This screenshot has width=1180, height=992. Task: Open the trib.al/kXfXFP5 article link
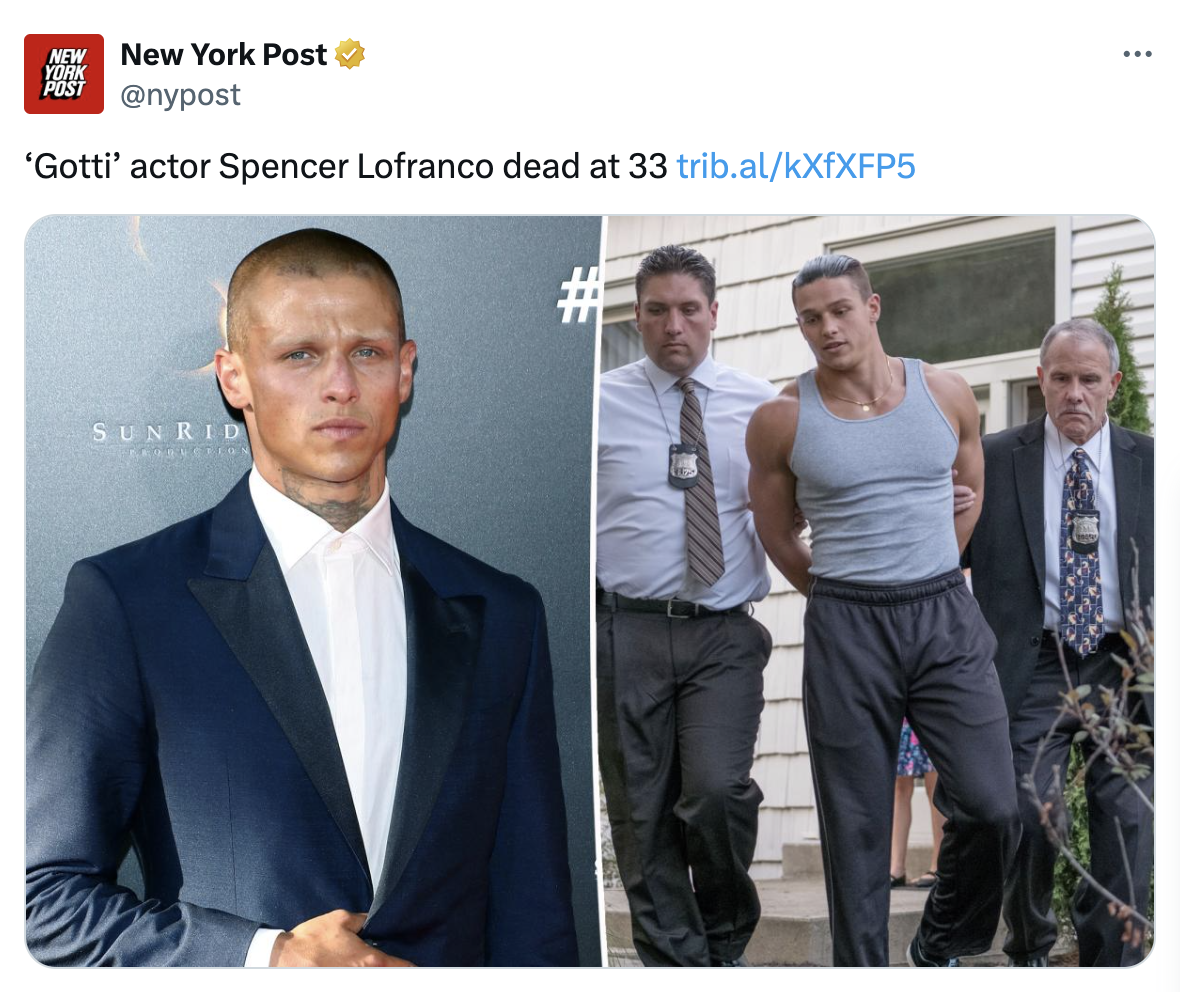(x=795, y=166)
